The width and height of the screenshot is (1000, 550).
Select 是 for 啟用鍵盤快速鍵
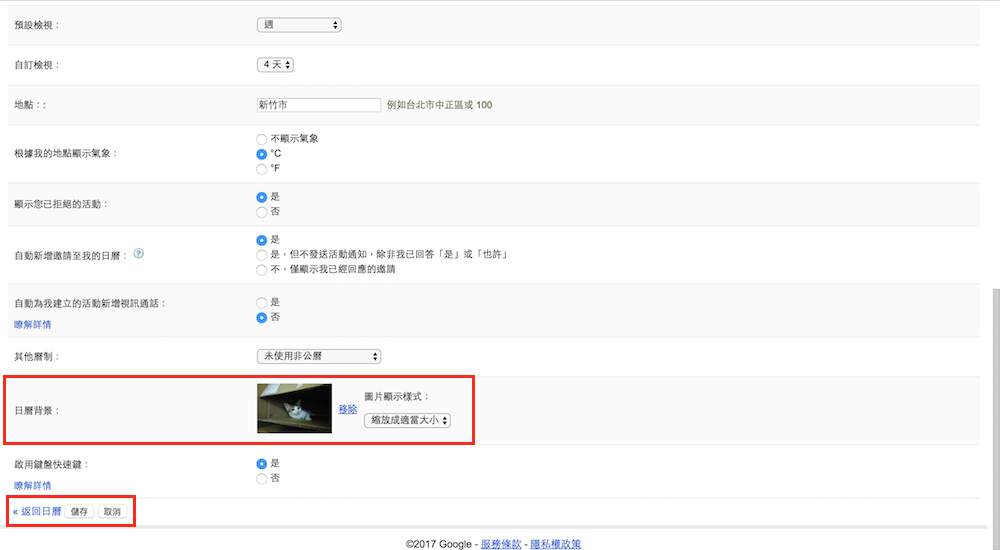coord(261,464)
